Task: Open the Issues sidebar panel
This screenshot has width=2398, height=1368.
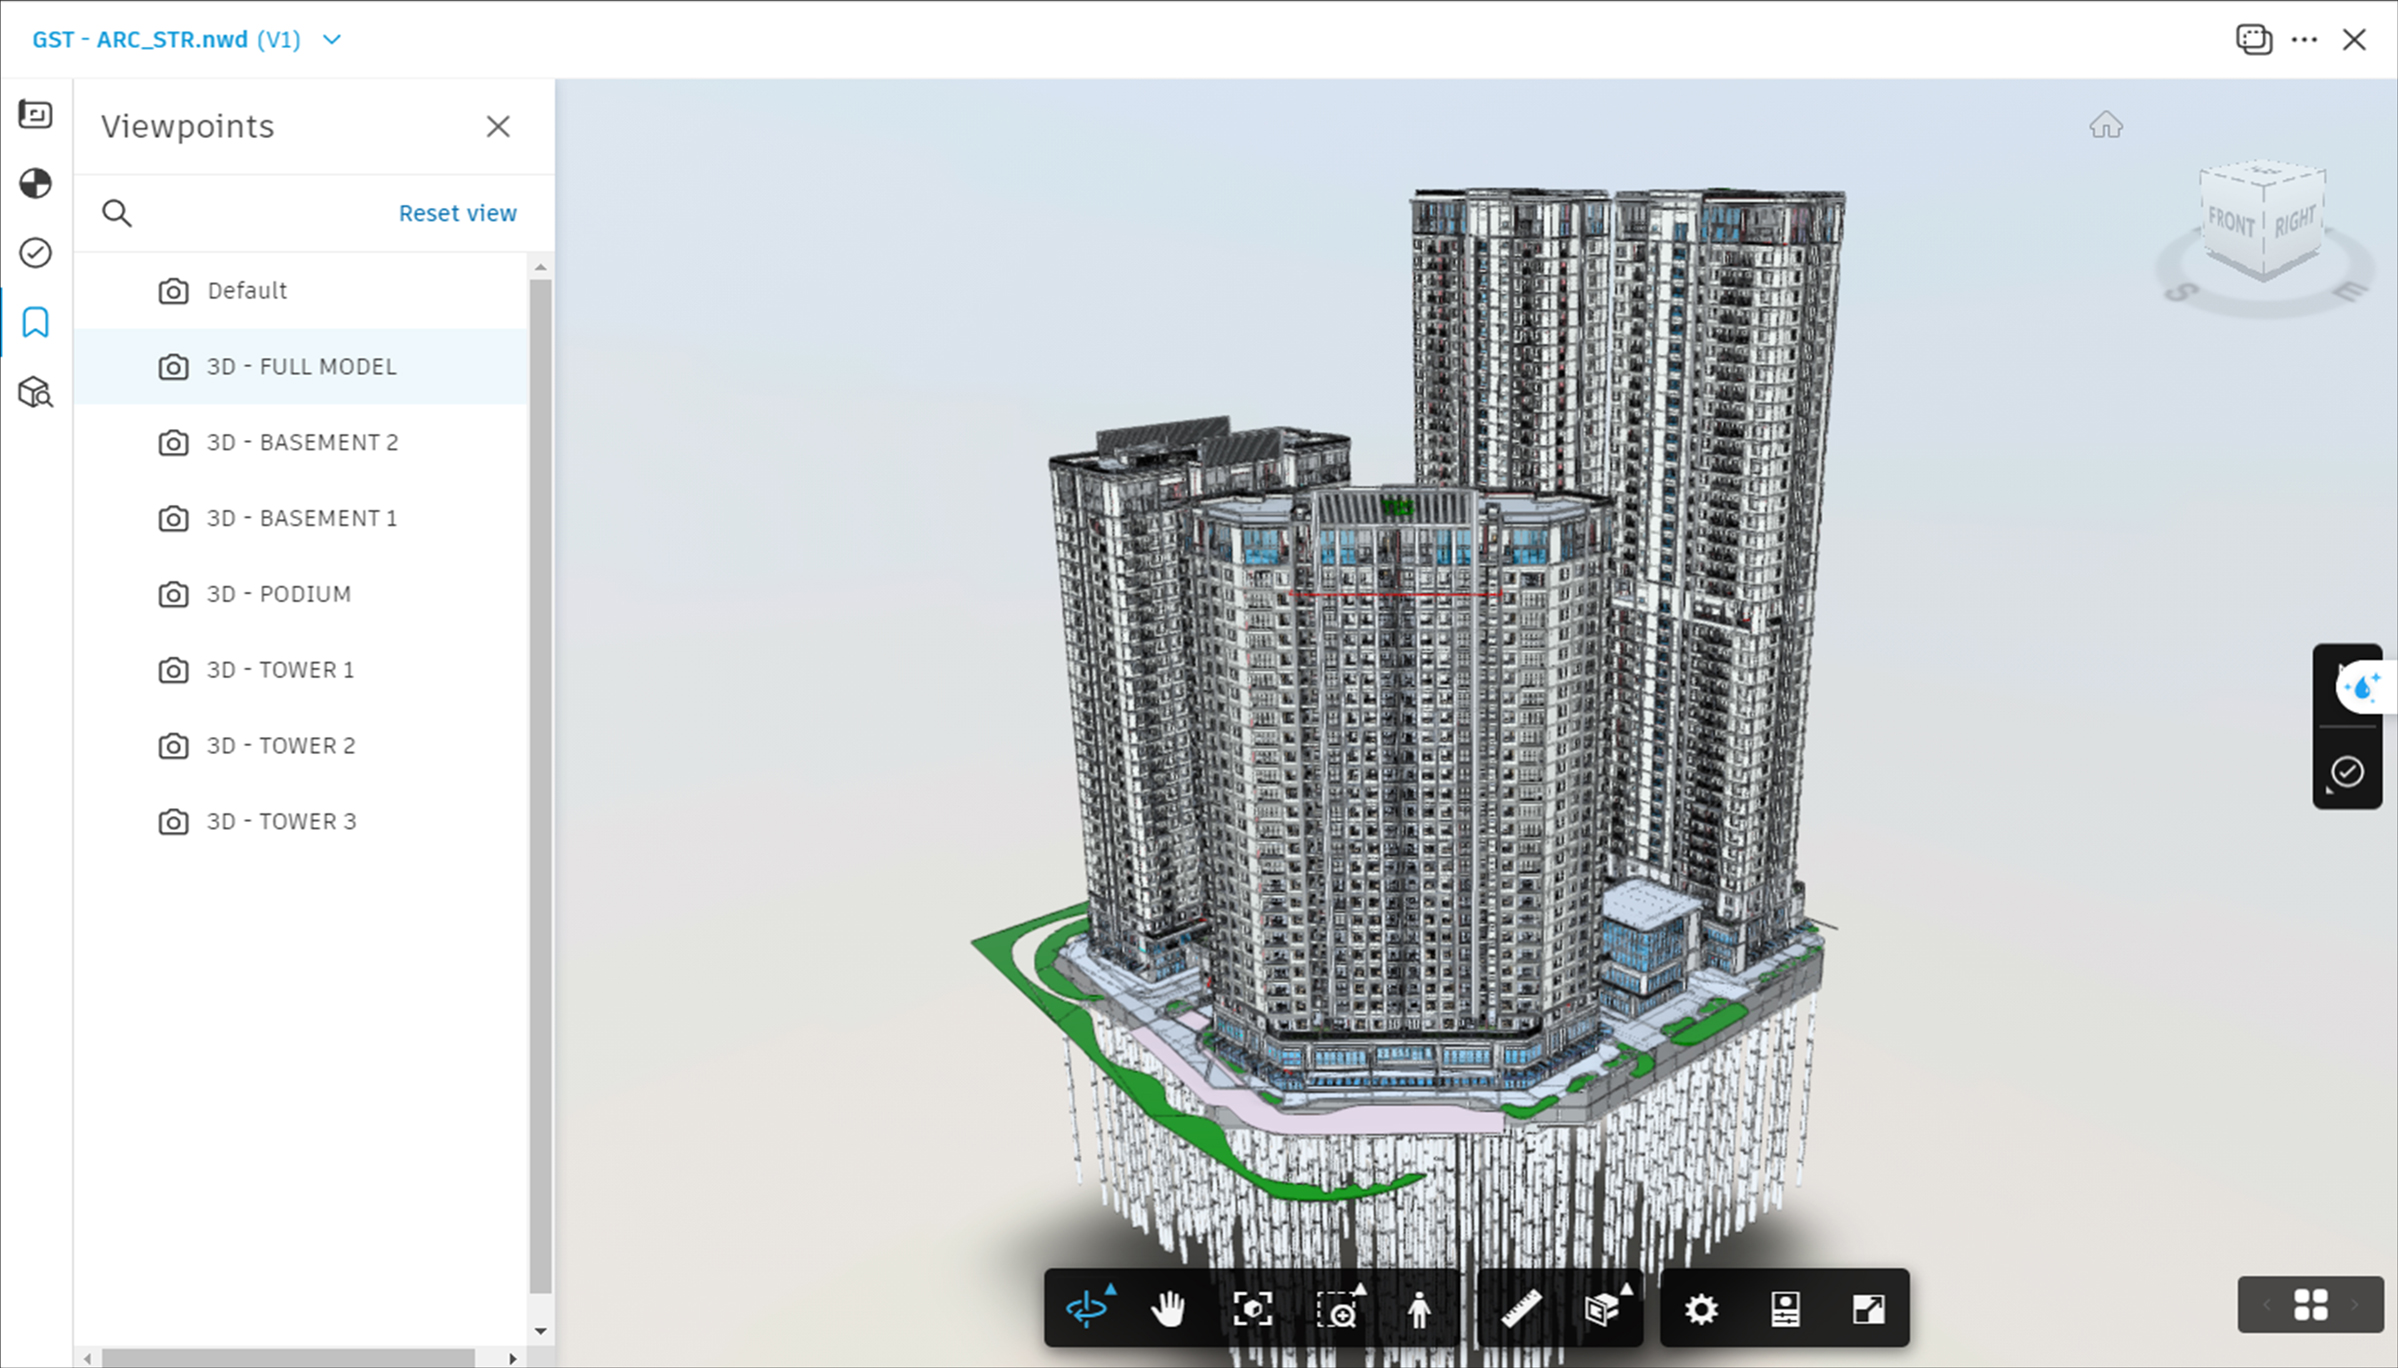Action: 35,252
